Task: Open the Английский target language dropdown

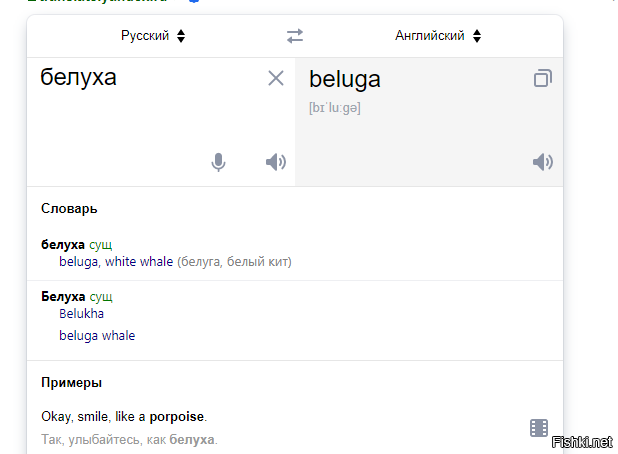Action: pyautogui.click(x=438, y=36)
